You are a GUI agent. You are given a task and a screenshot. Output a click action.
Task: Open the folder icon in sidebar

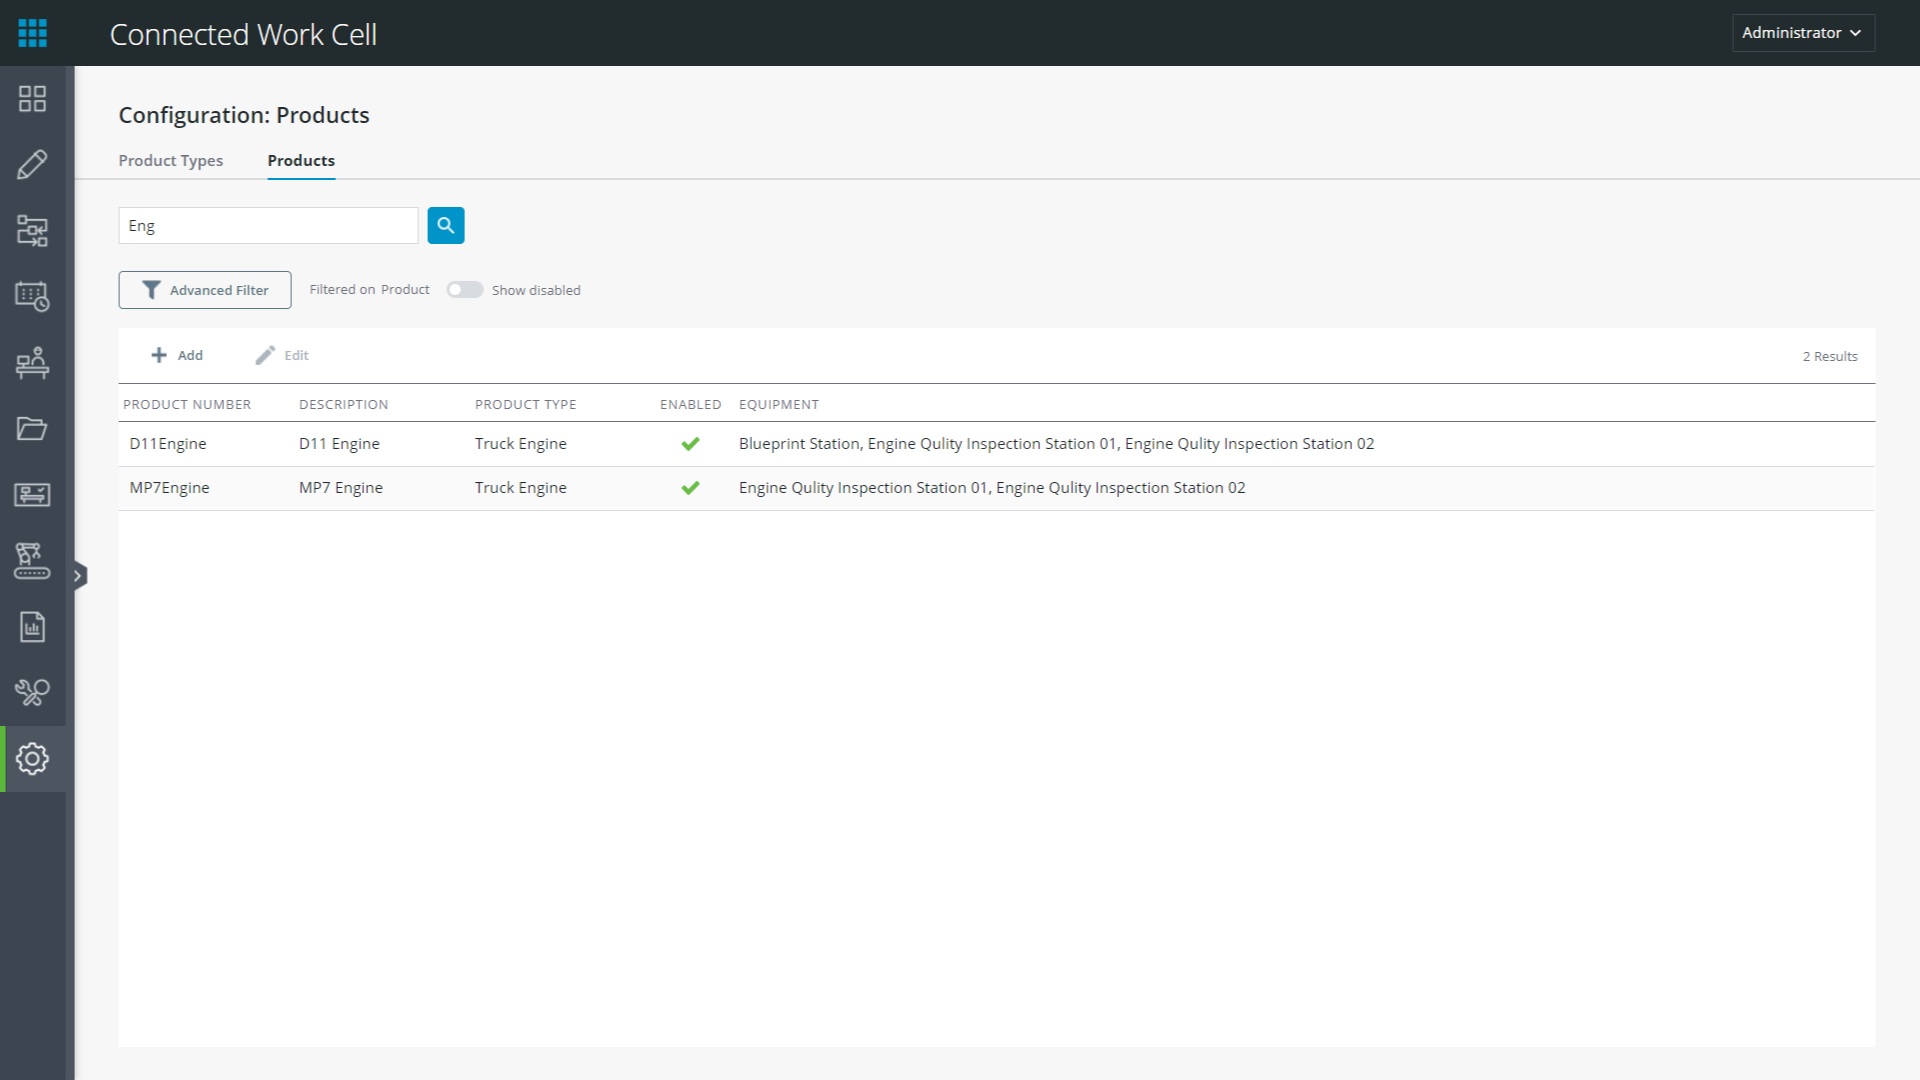32,428
